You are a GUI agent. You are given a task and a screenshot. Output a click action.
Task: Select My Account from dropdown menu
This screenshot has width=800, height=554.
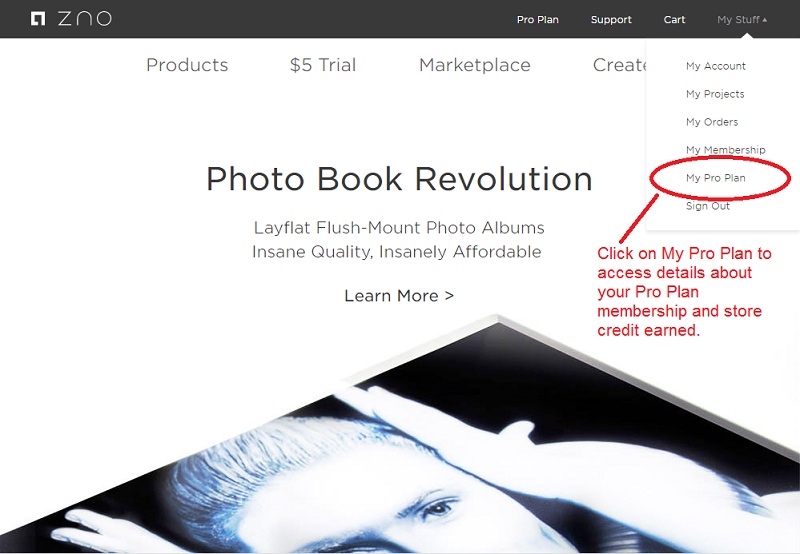coord(715,66)
